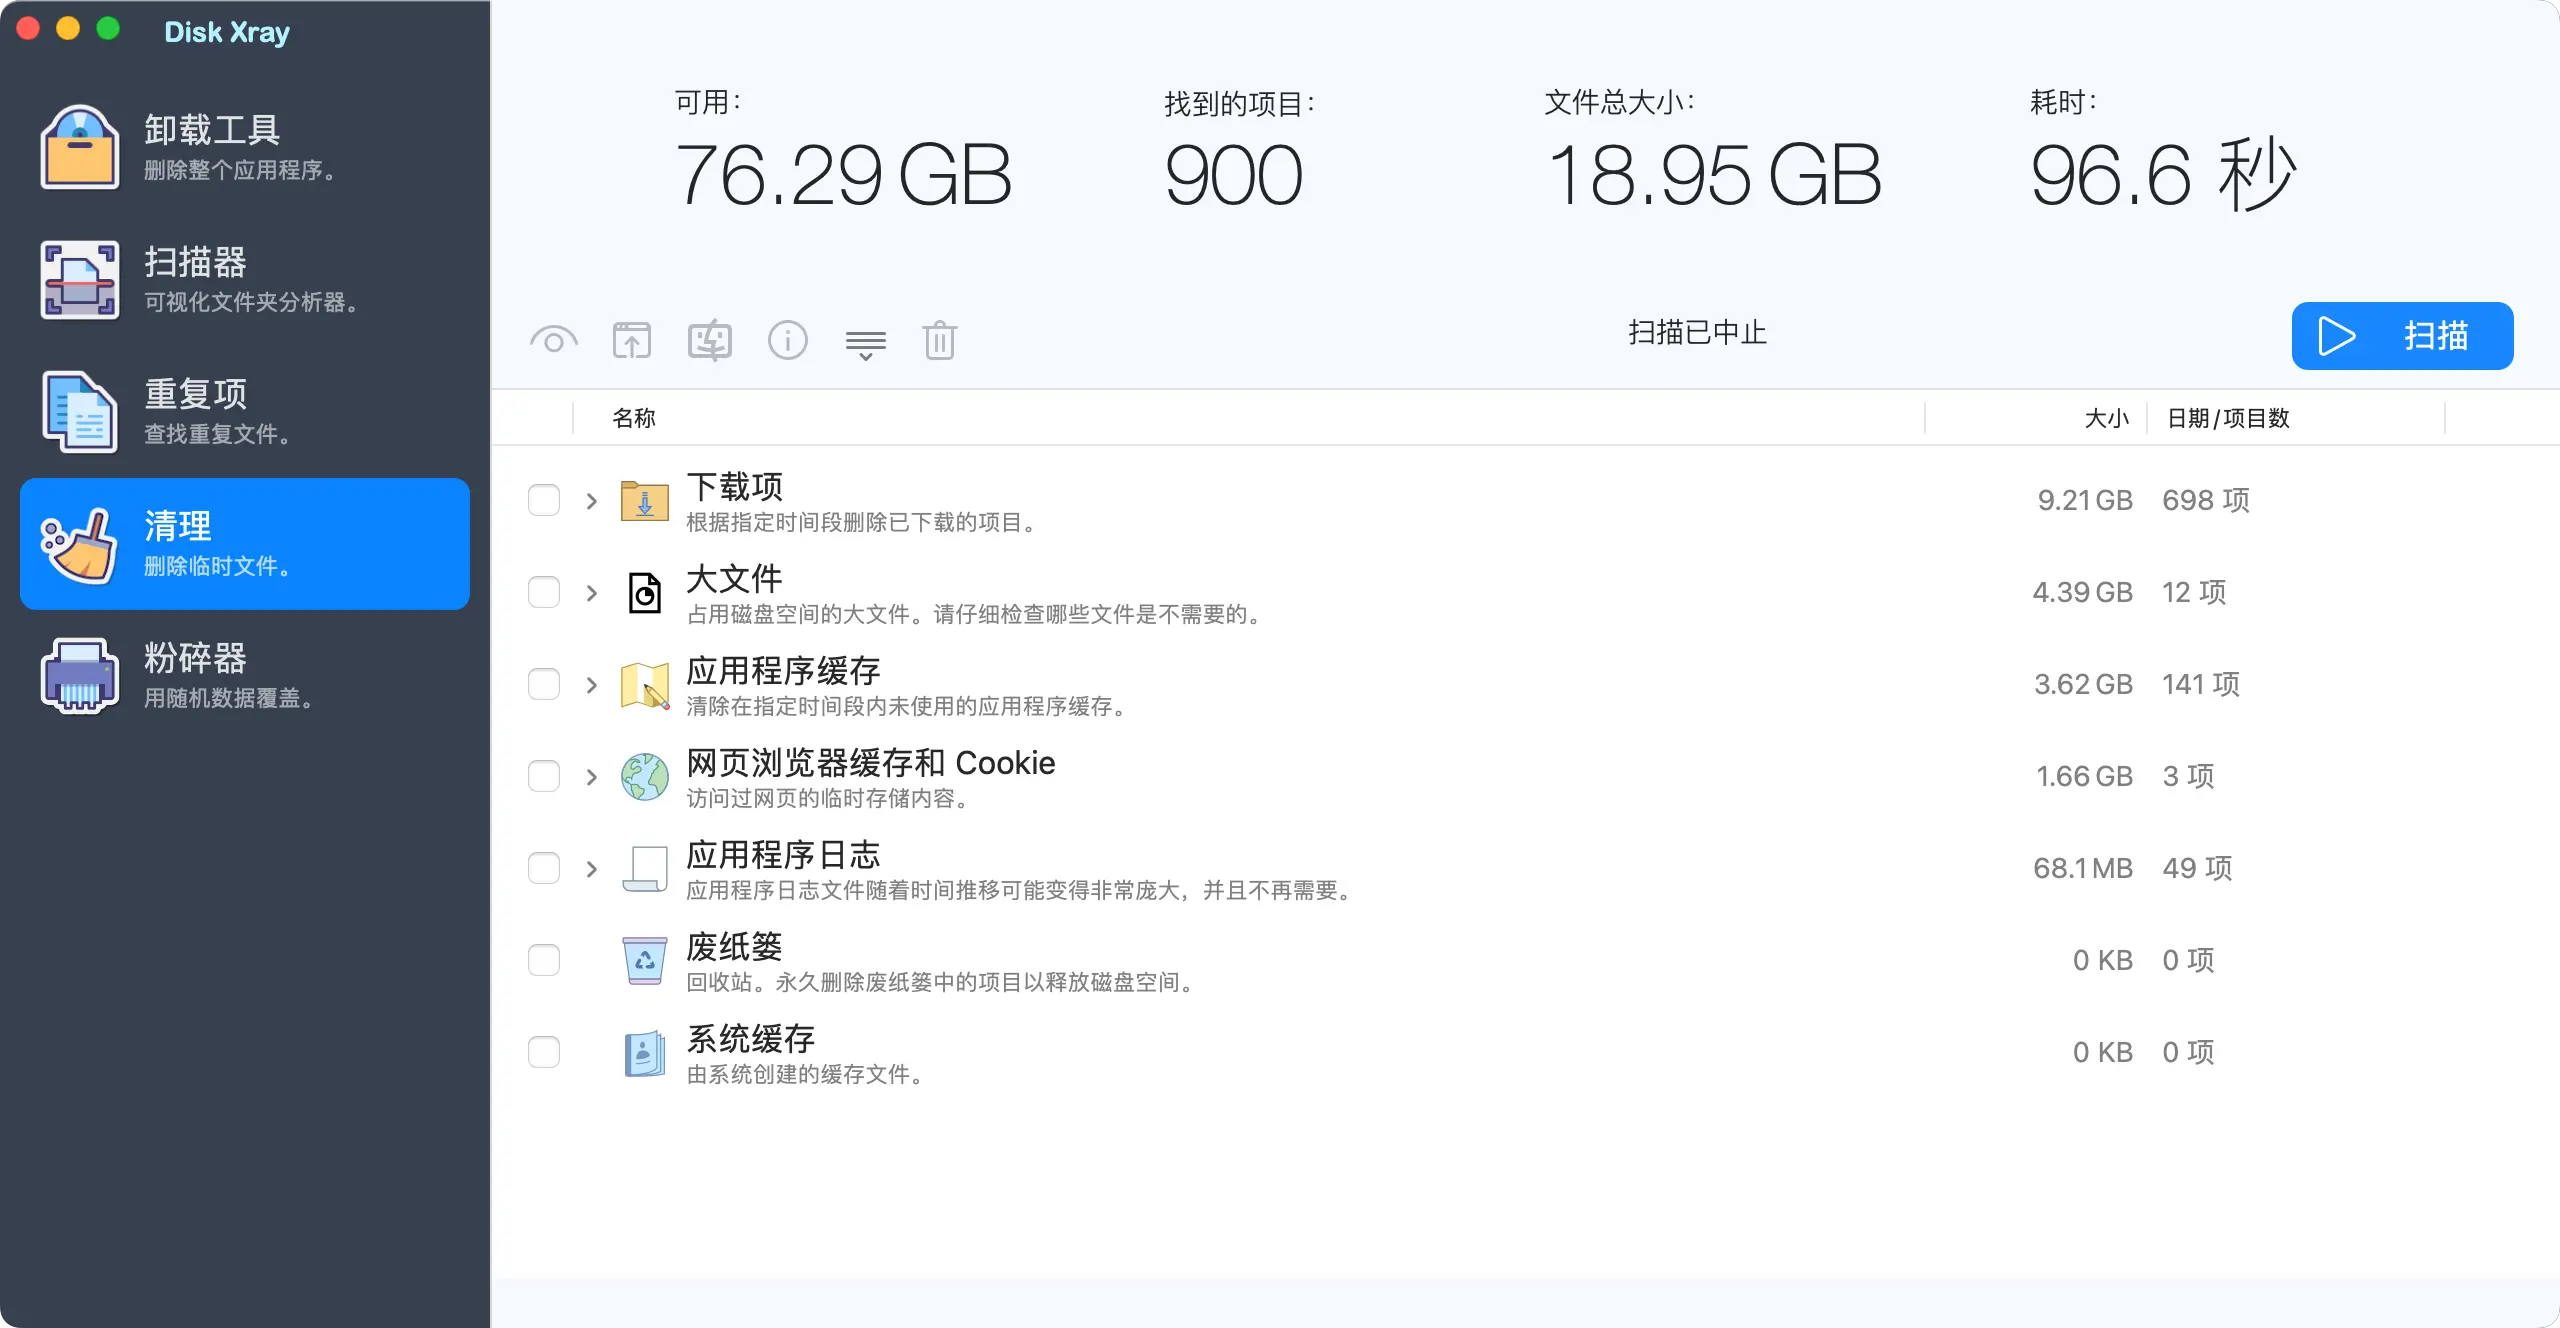
Task: Click the info toolbar icon
Action: coord(787,341)
